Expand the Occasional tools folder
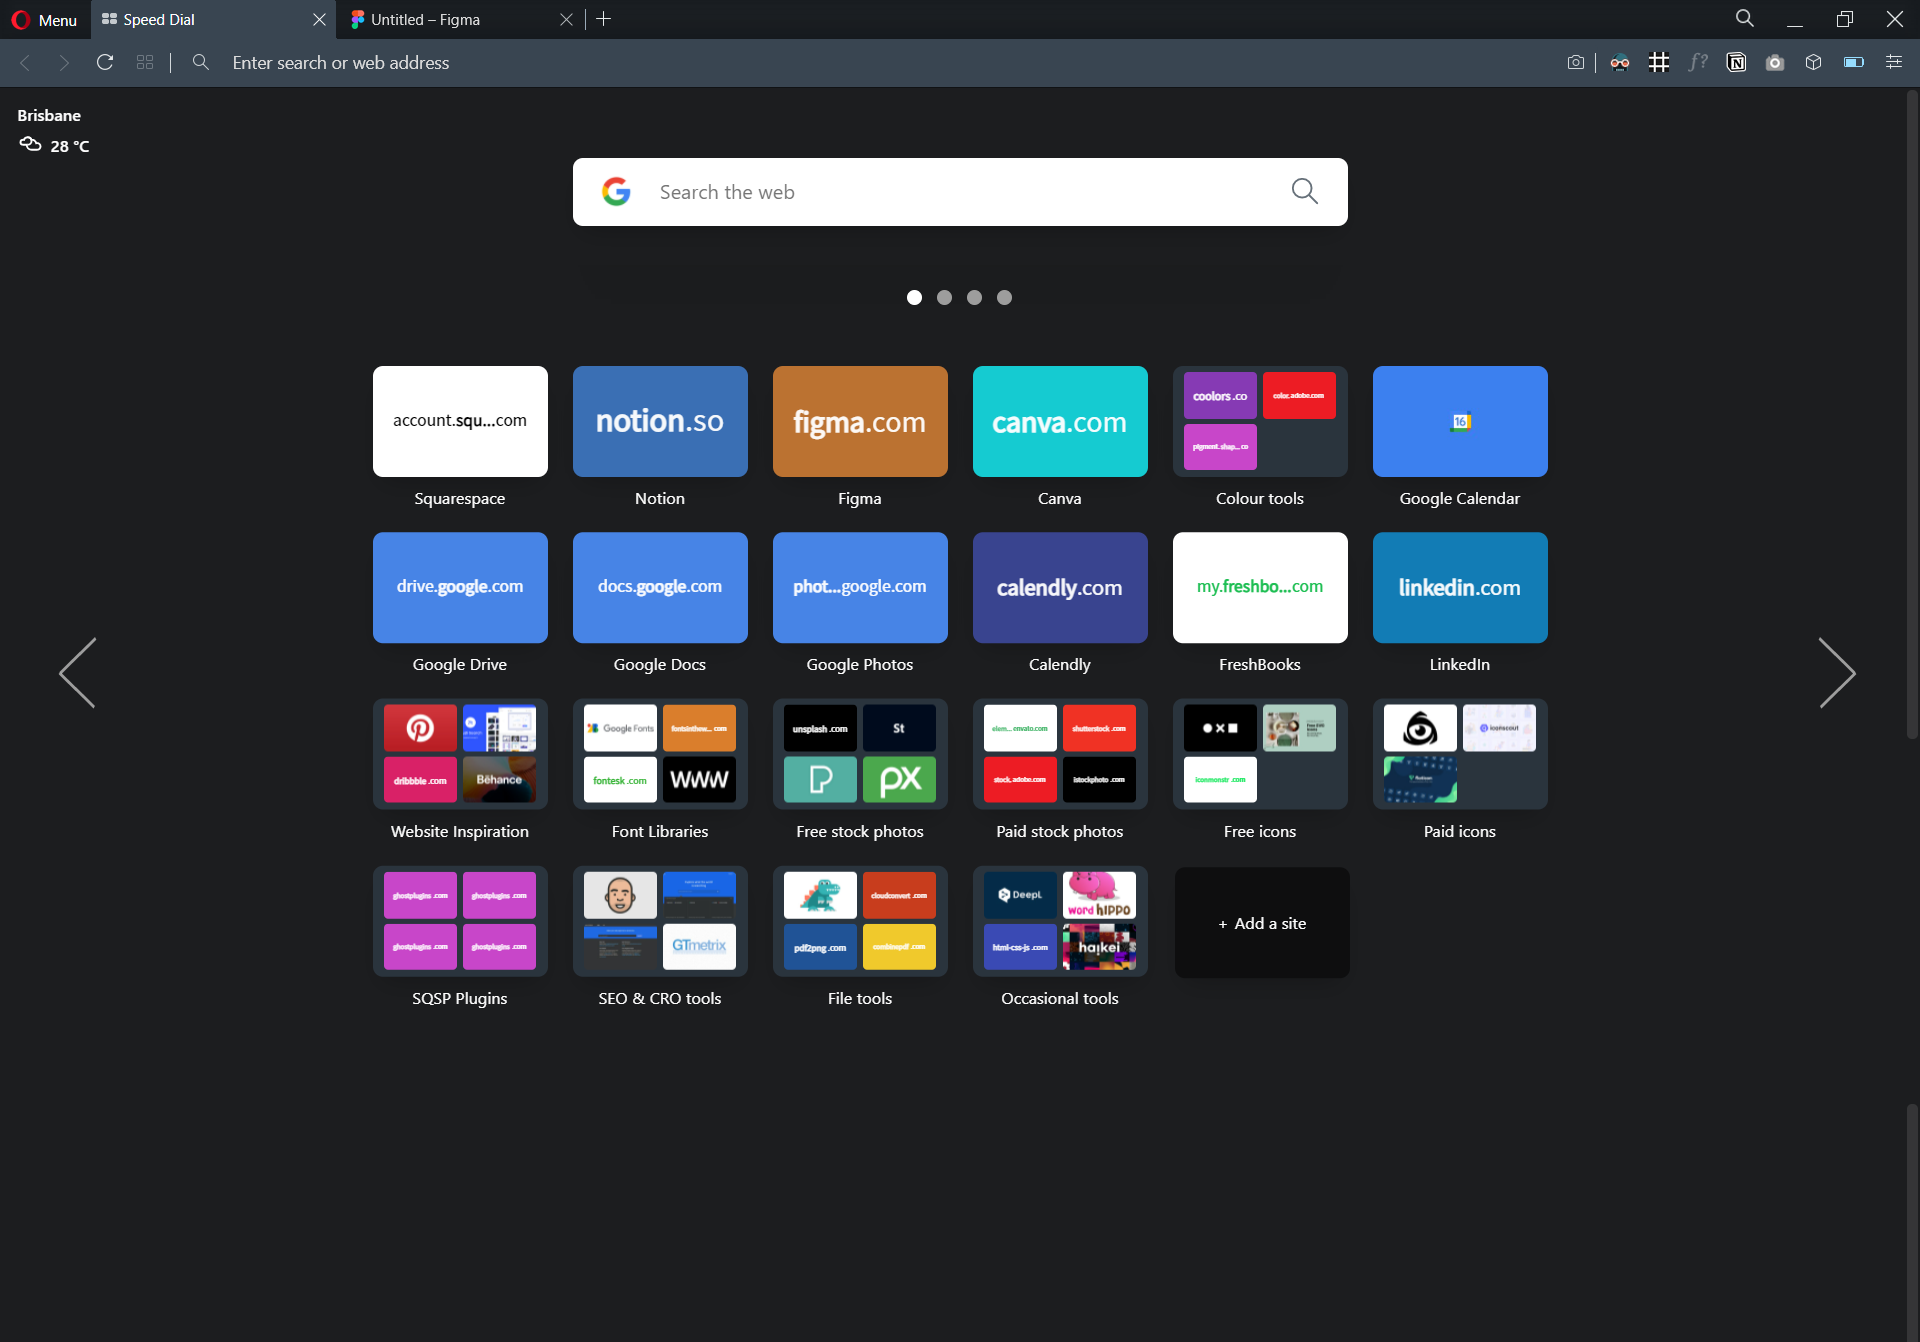Image resolution: width=1920 pixels, height=1342 pixels. coord(1060,921)
